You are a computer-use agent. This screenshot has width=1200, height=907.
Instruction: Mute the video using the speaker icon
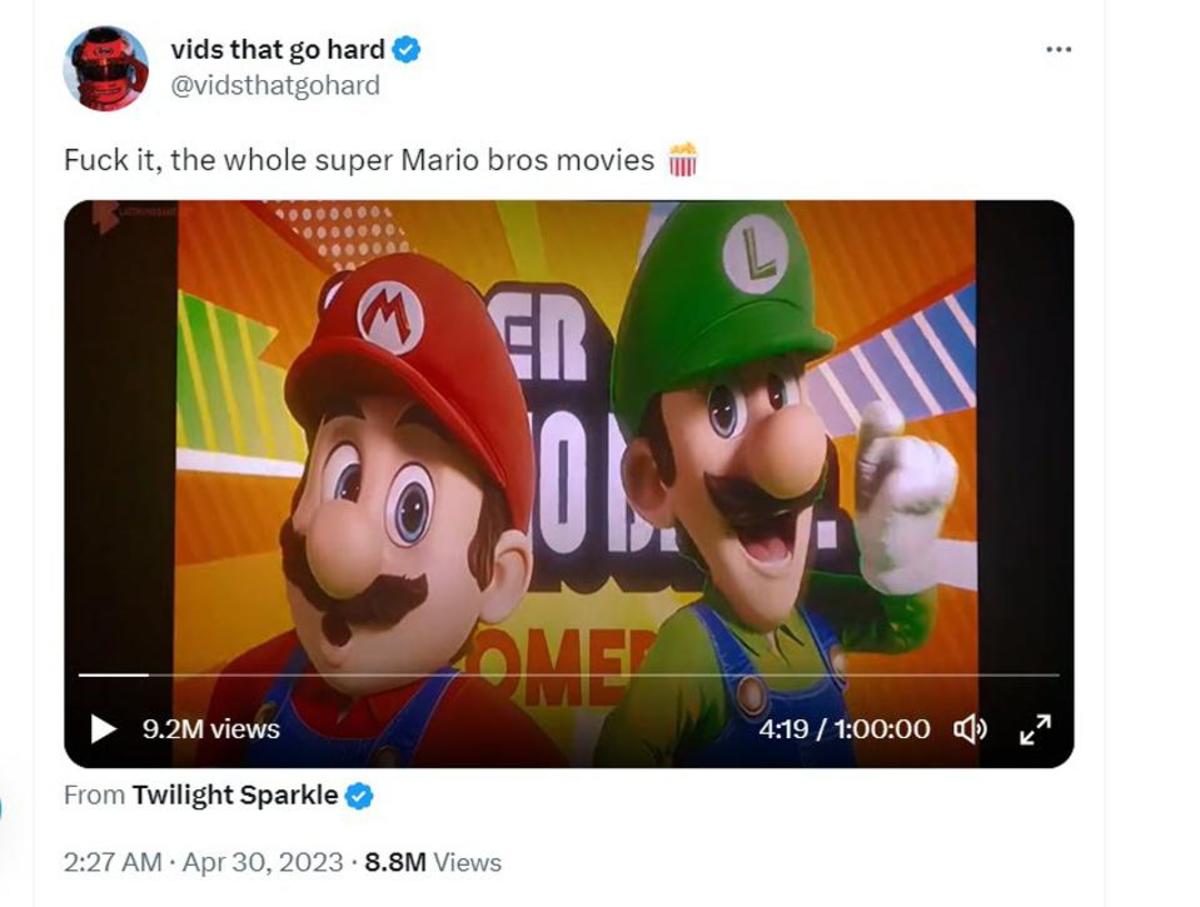(x=969, y=730)
